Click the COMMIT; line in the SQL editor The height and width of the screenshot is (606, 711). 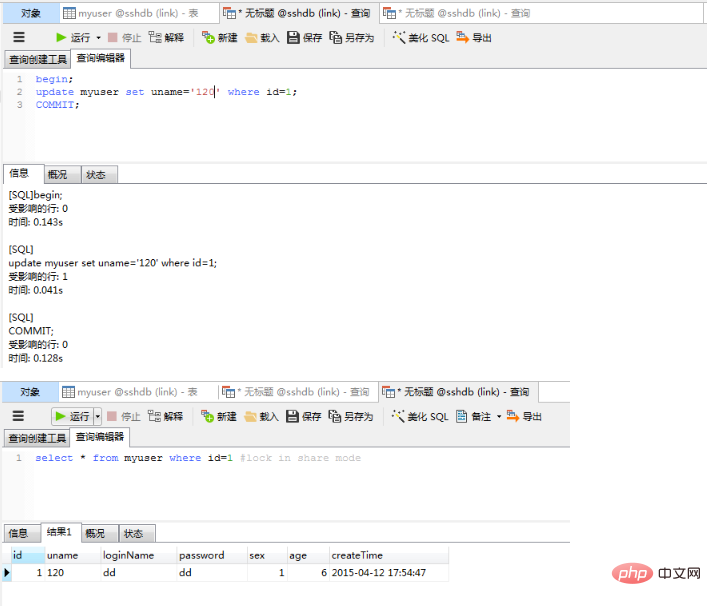[x=57, y=105]
